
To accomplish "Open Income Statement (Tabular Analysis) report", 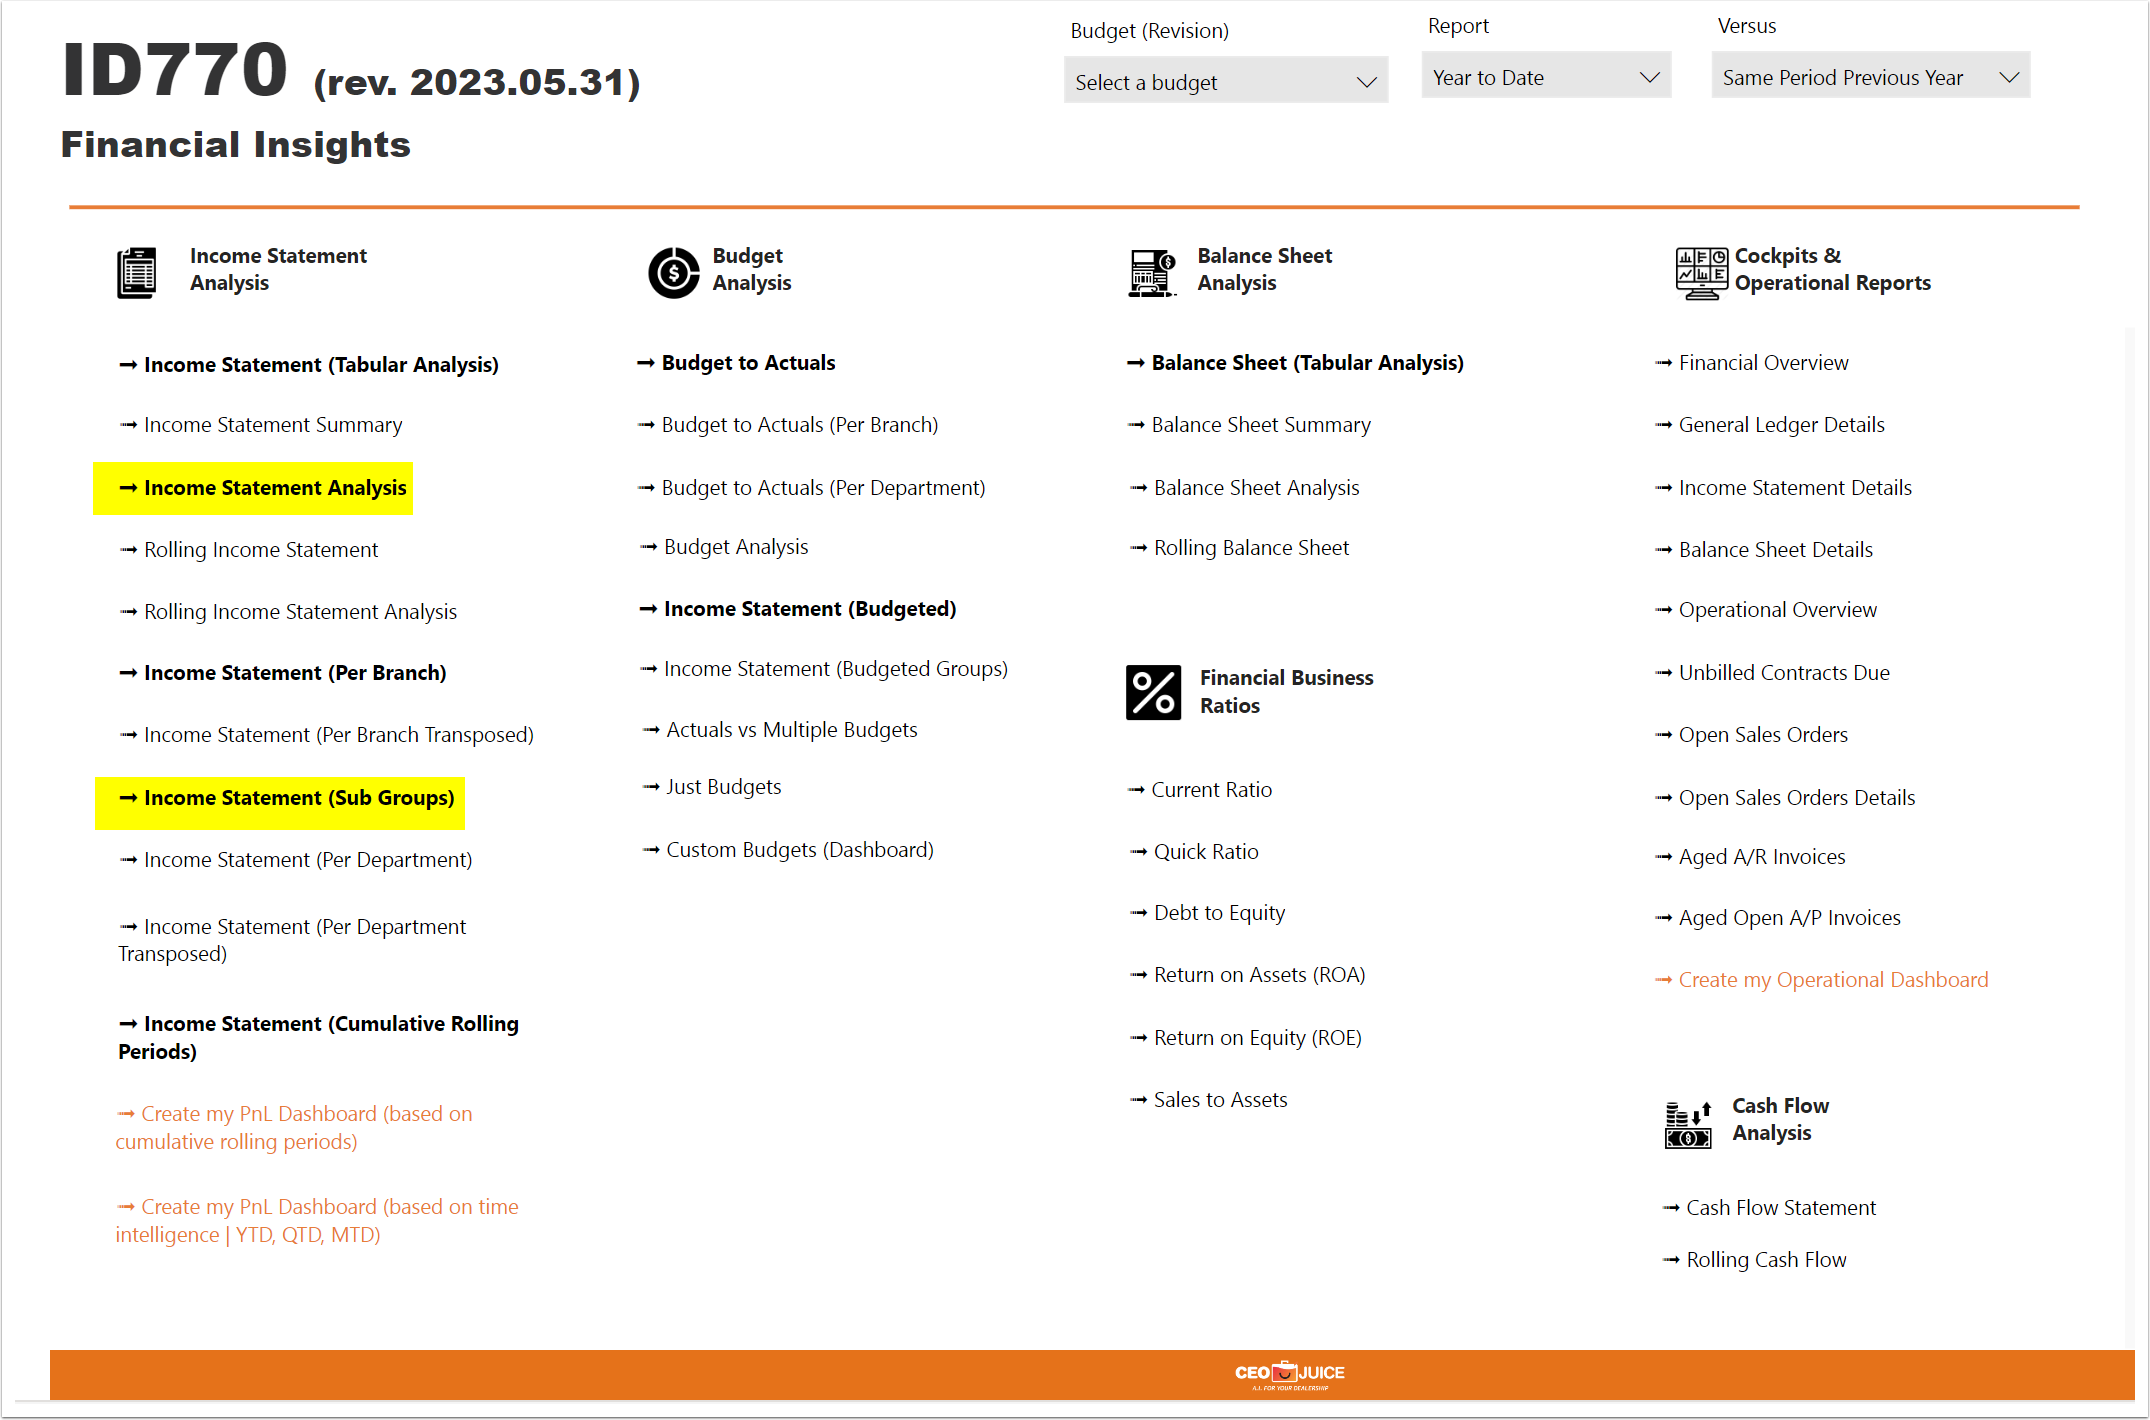I will (309, 365).
